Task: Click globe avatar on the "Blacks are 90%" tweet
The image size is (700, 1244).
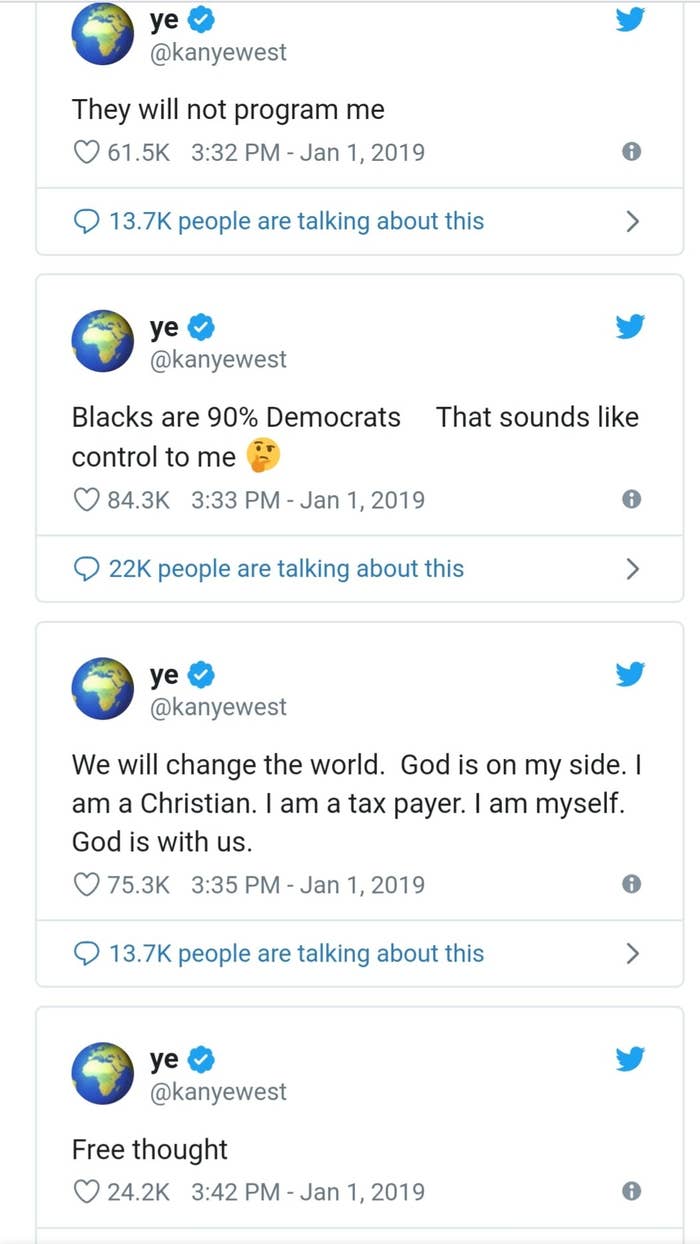Action: click(x=103, y=341)
